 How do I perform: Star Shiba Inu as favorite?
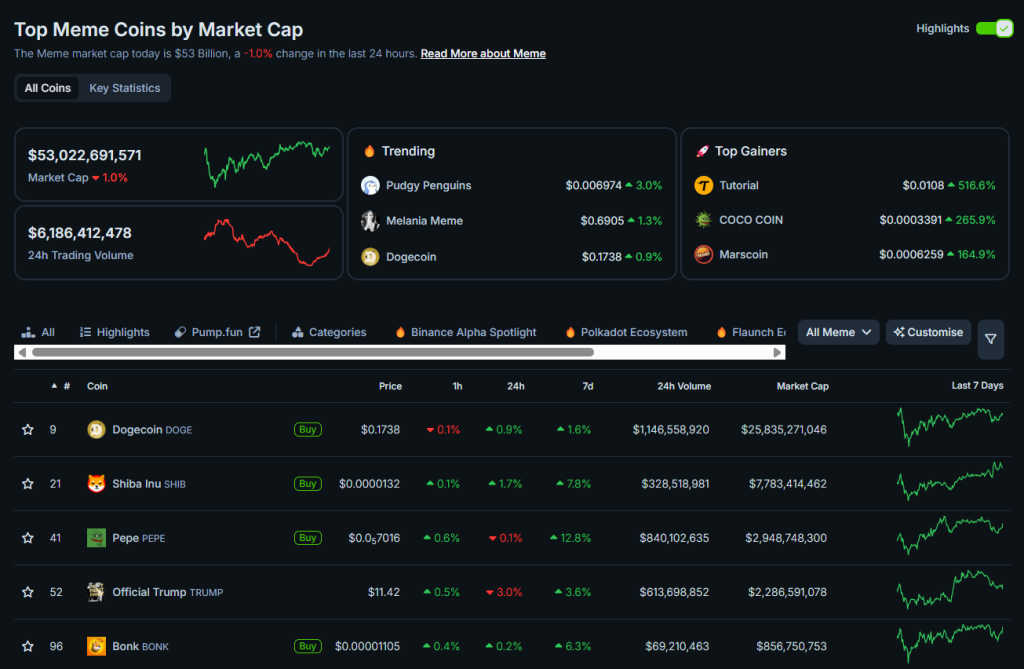coord(27,483)
